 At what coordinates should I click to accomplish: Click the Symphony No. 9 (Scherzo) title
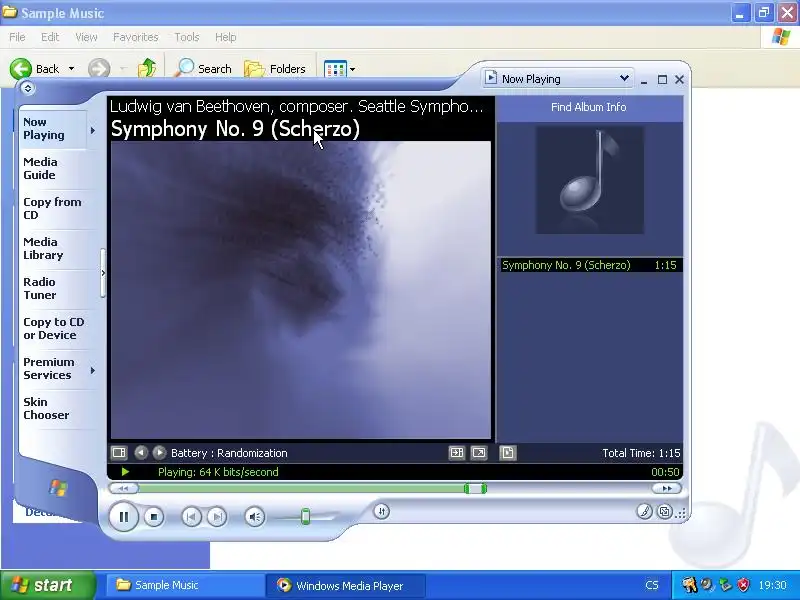[235, 129]
